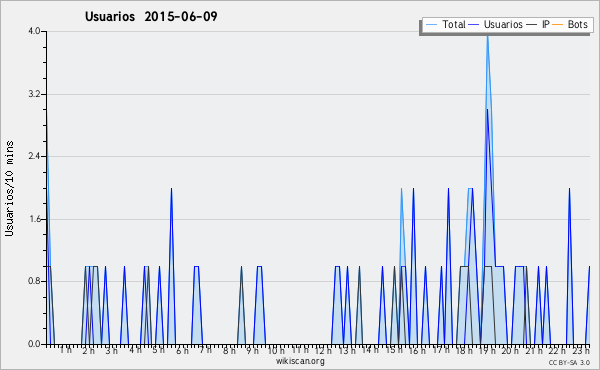
Task: Click the '18 h' x-axis label
Action: 464,350
